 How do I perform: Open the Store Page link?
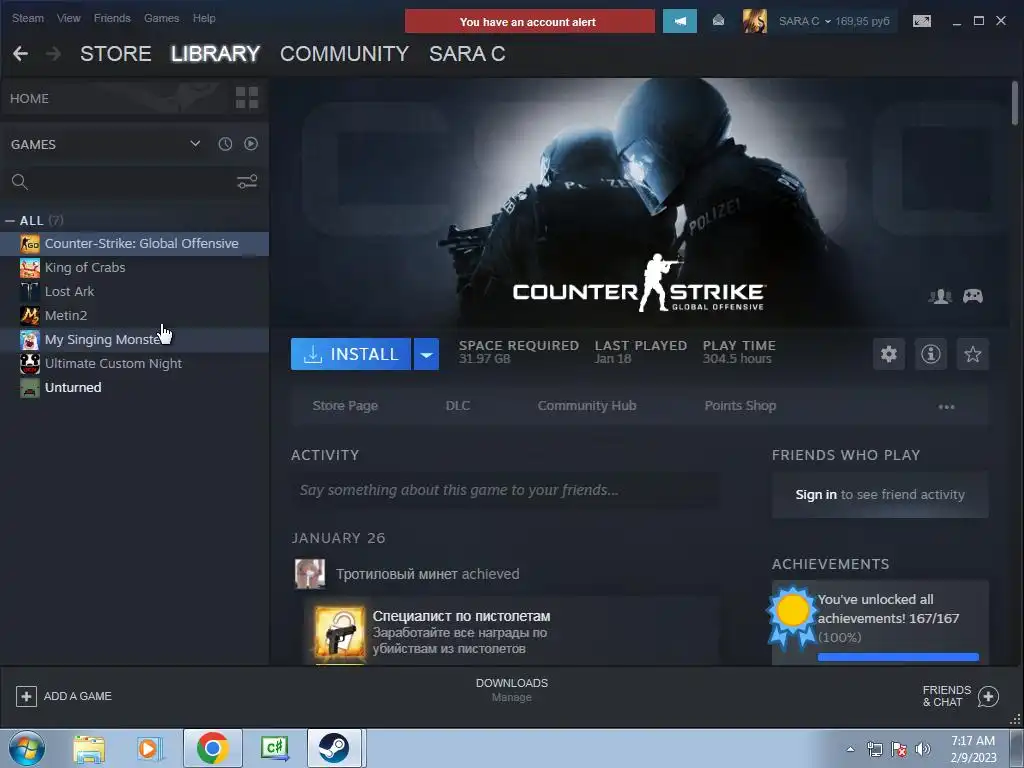point(345,406)
